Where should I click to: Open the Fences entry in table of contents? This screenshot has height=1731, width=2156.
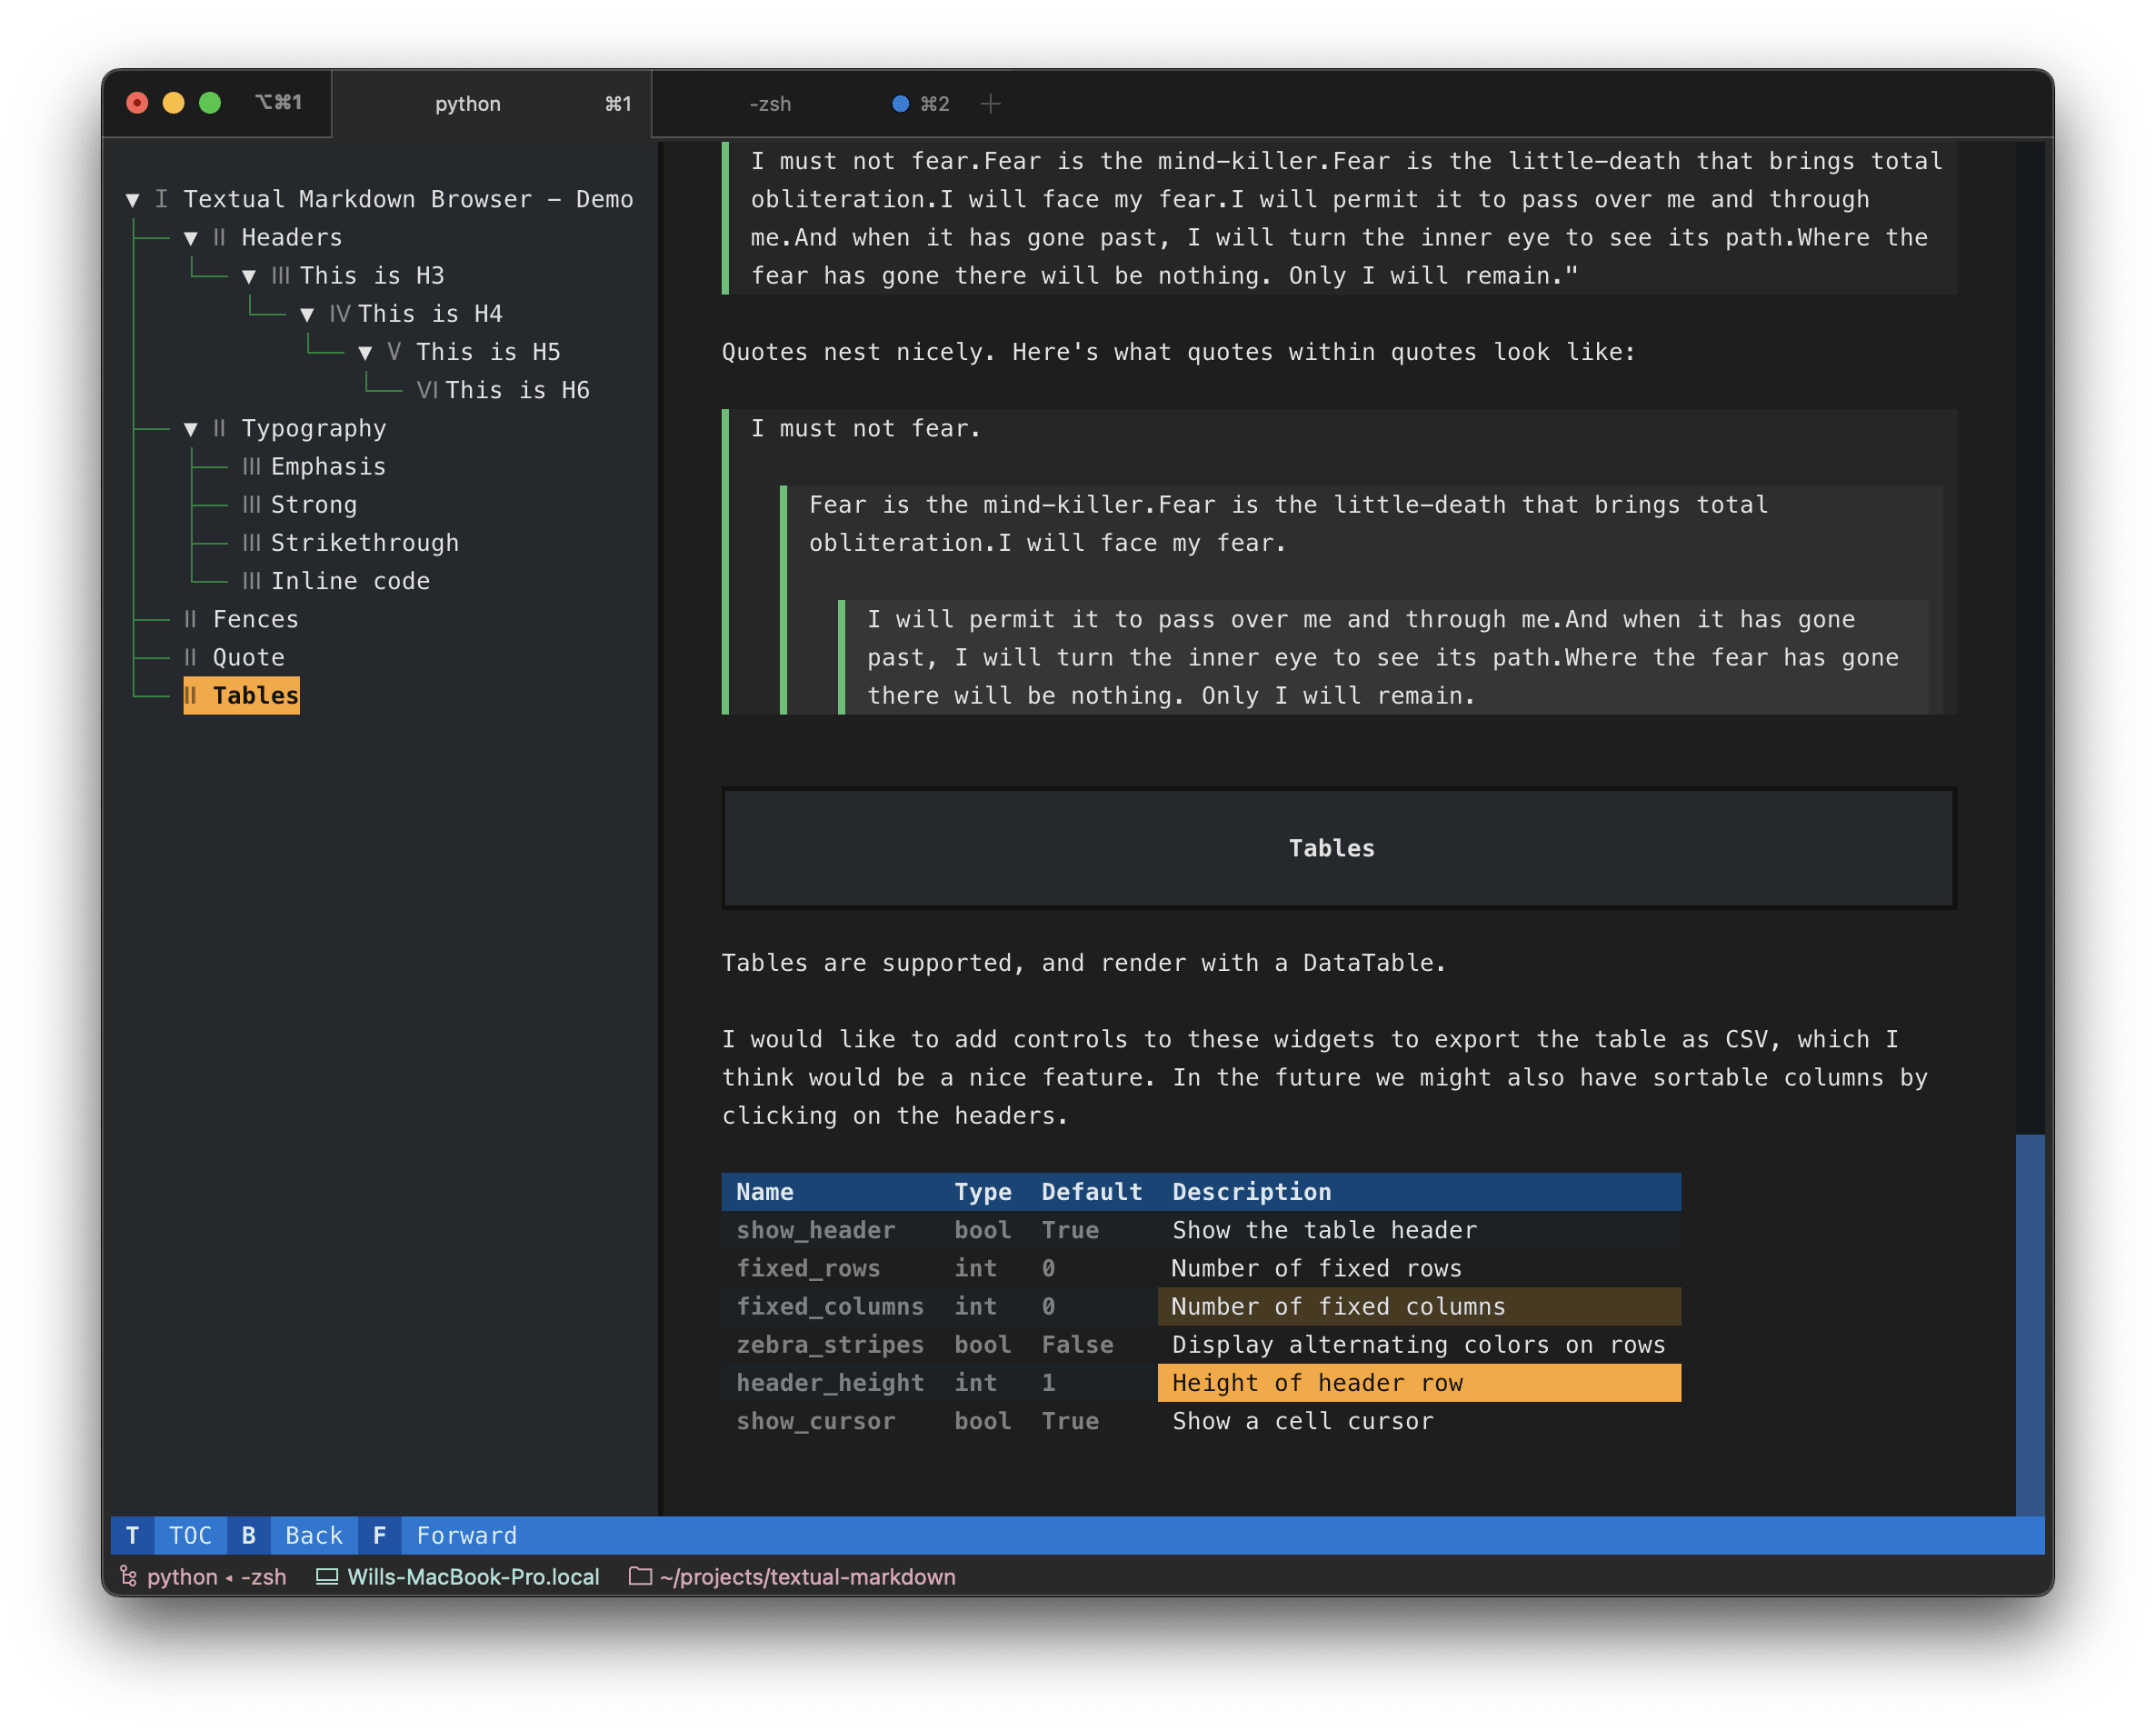[x=241, y=619]
